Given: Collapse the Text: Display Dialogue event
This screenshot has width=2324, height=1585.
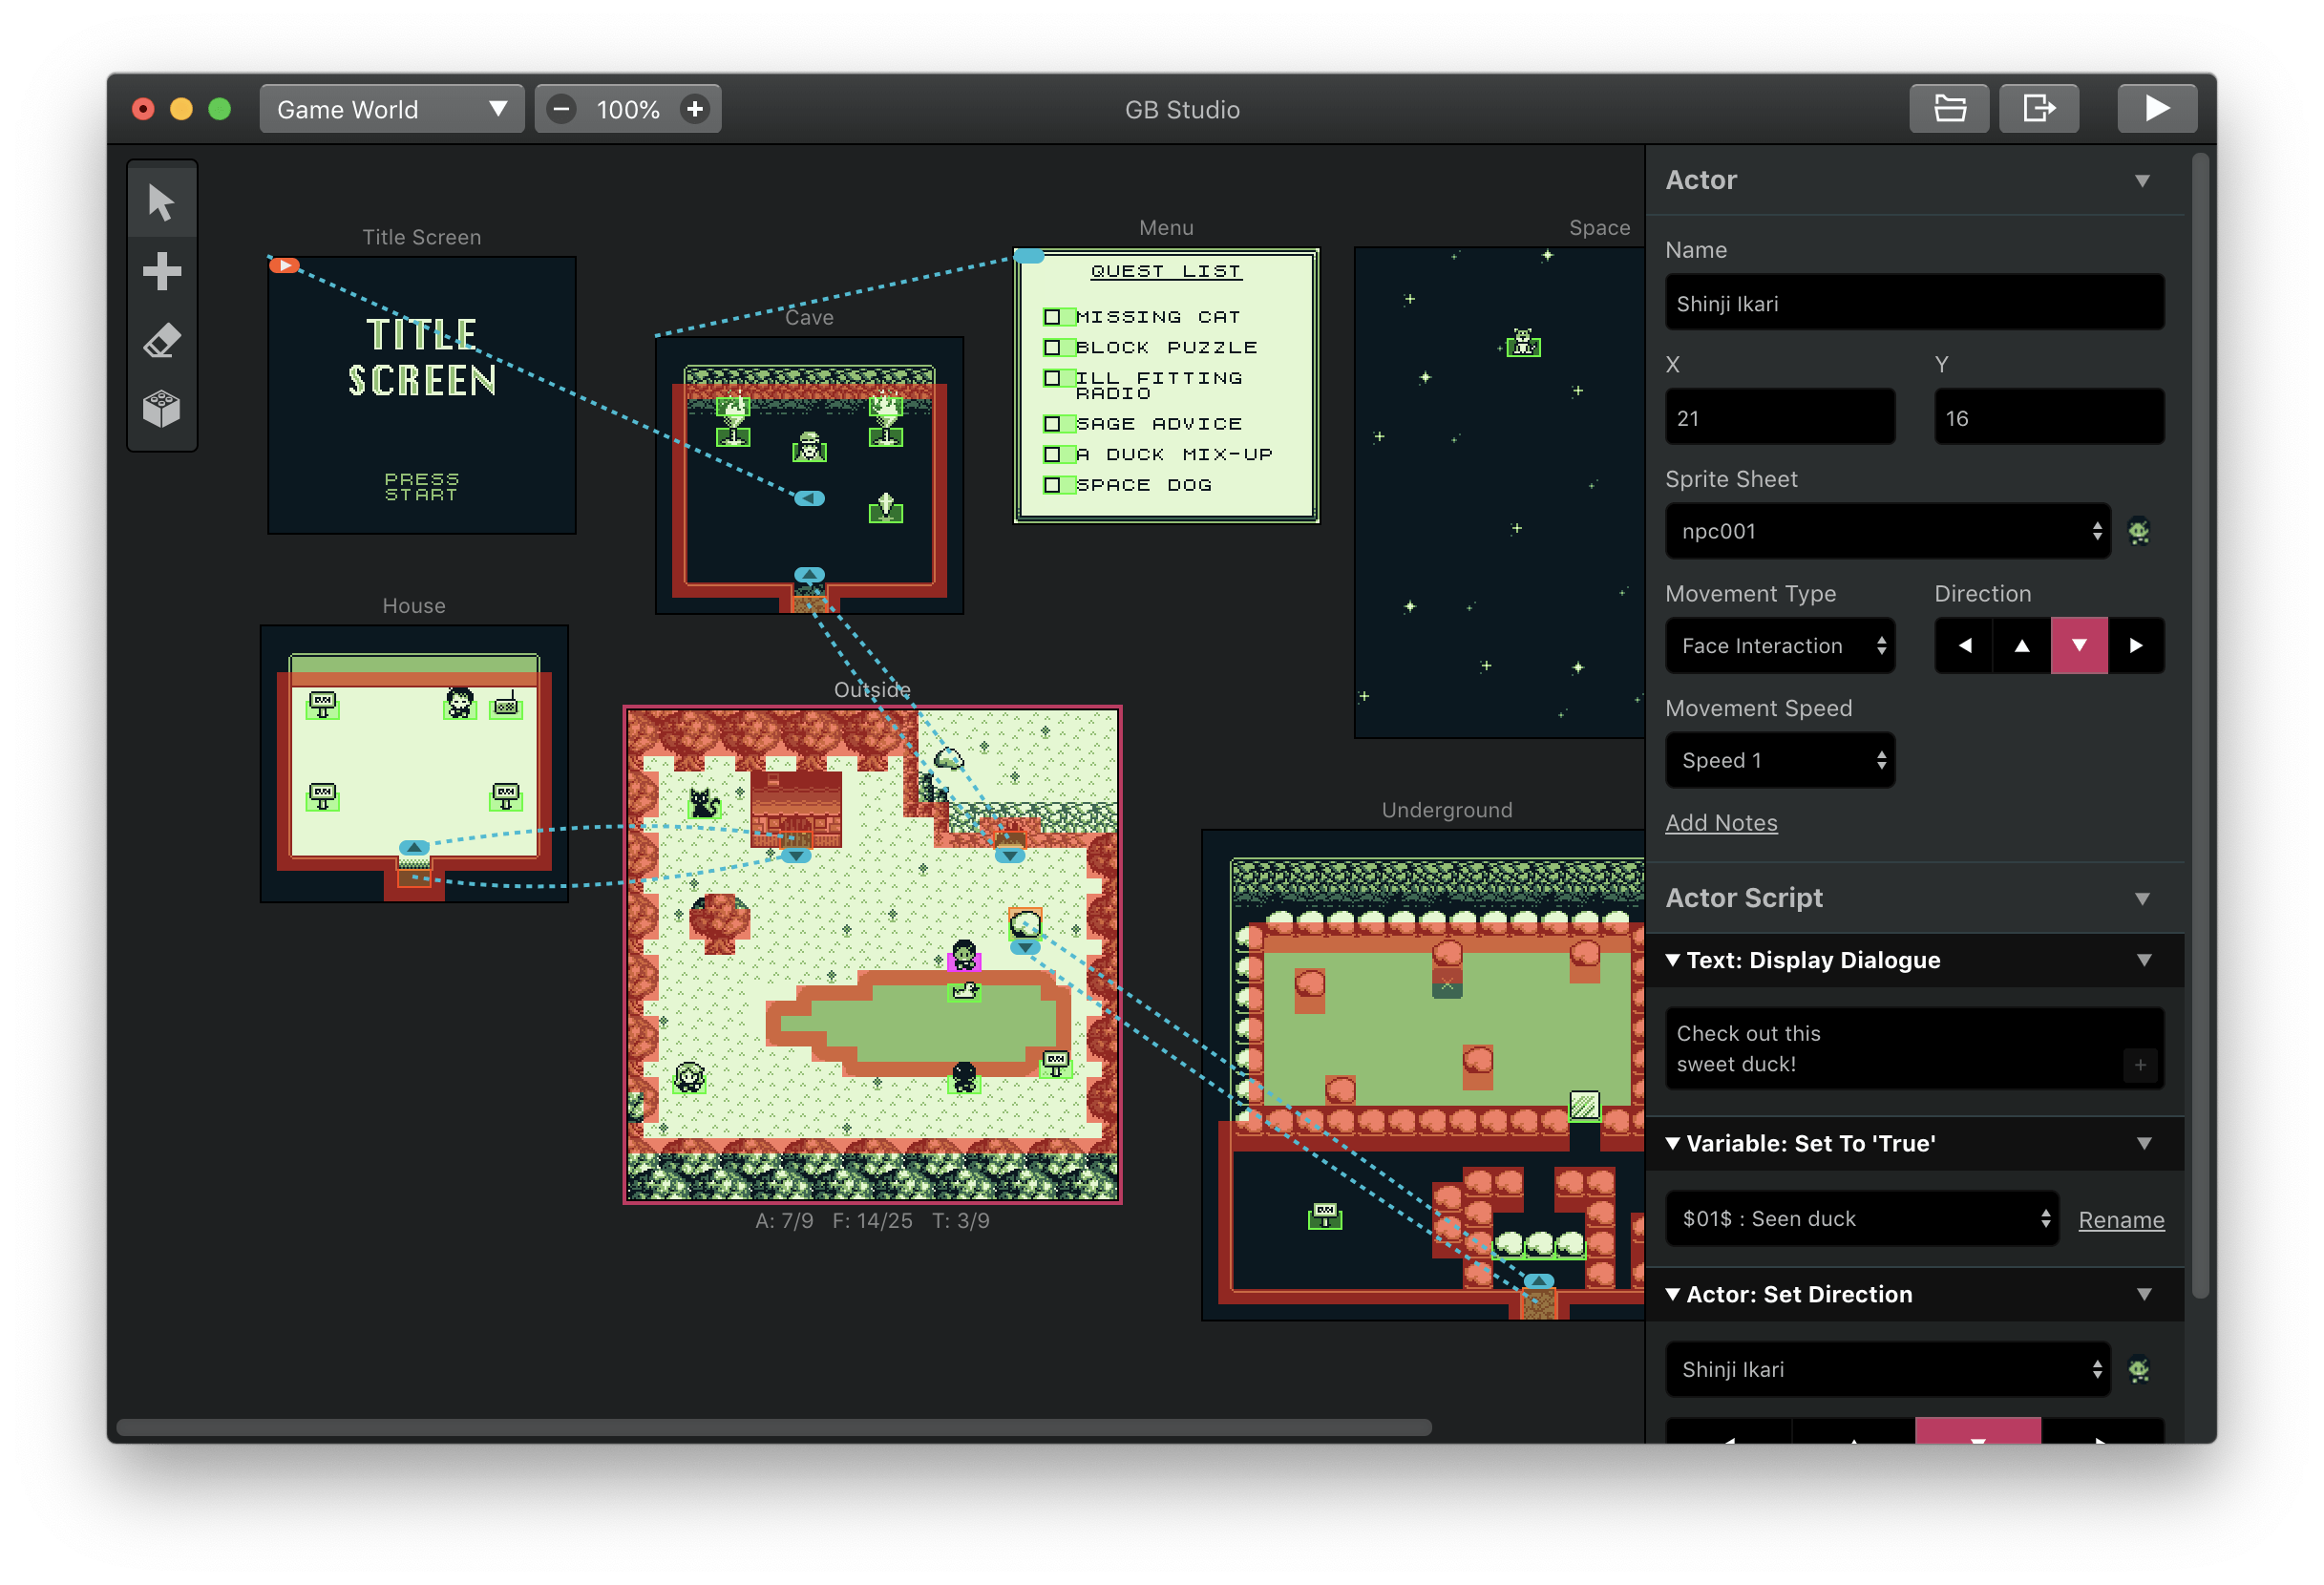Looking at the screenshot, I should point(1673,960).
